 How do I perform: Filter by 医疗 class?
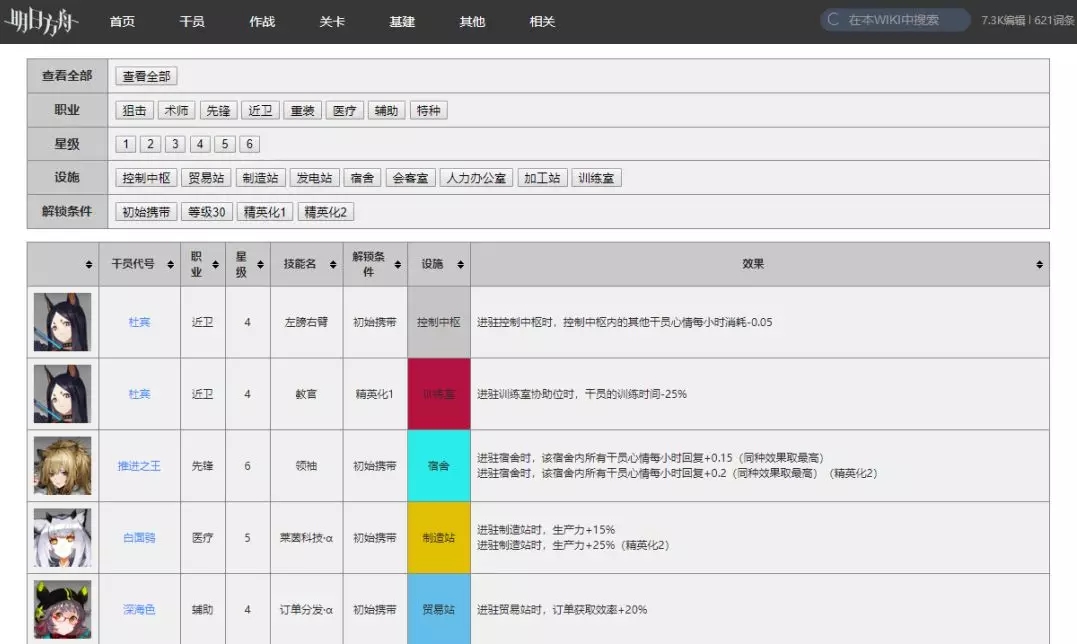[x=344, y=111]
